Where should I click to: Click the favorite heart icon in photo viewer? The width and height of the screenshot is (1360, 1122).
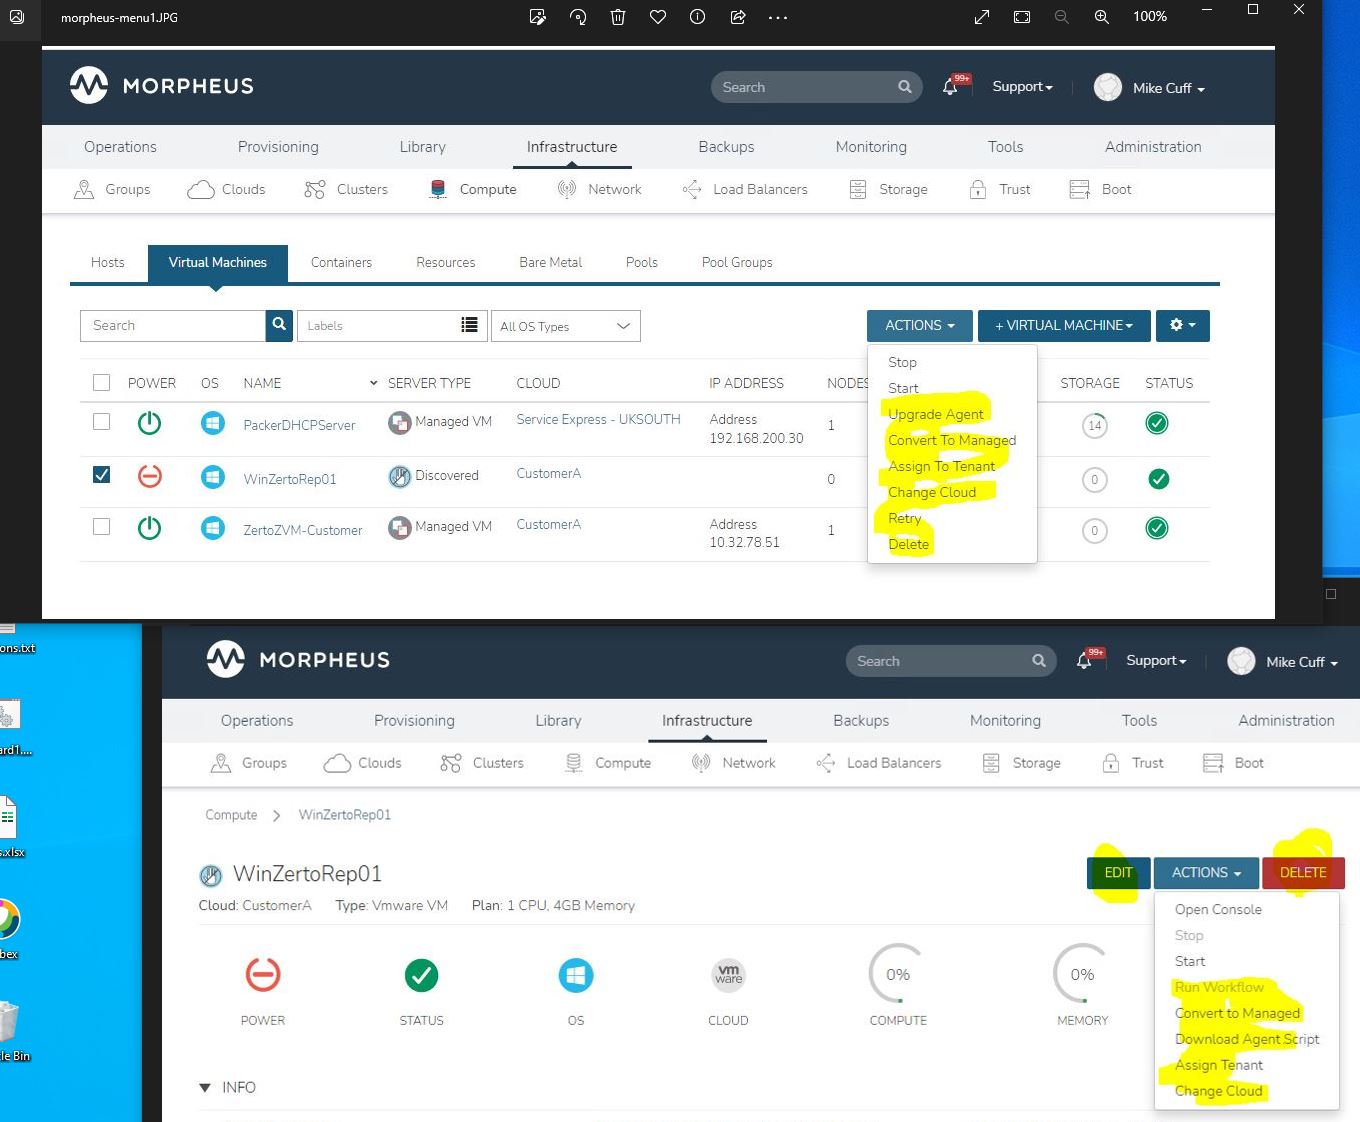658,17
